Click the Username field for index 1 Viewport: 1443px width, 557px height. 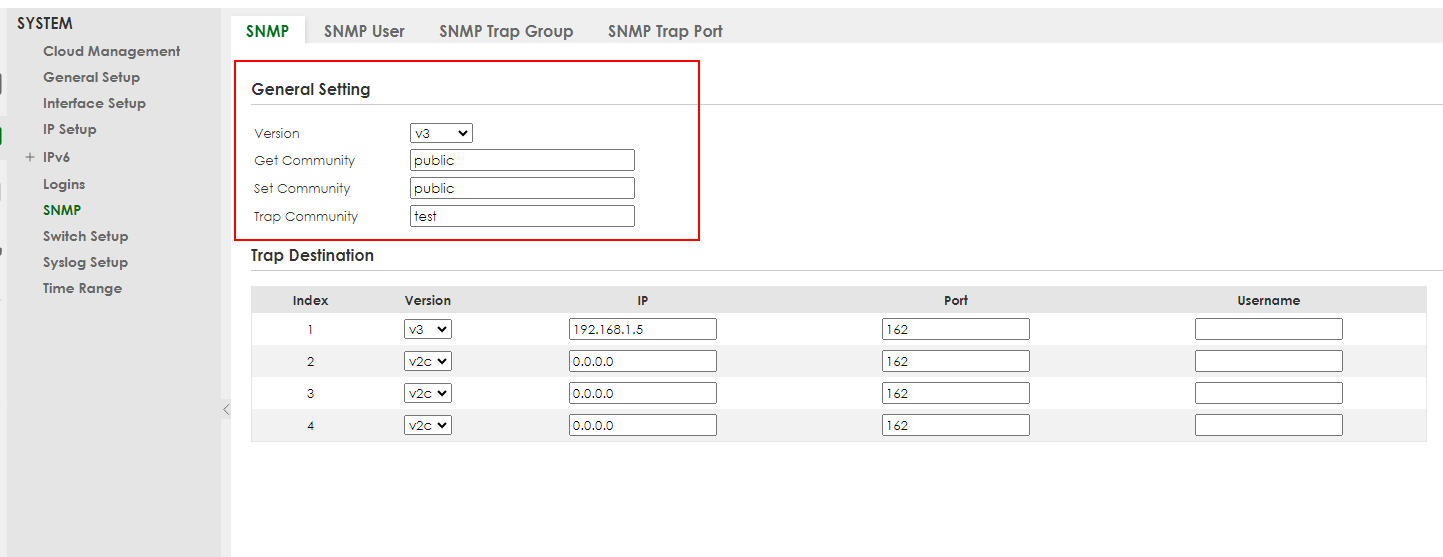click(1268, 329)
